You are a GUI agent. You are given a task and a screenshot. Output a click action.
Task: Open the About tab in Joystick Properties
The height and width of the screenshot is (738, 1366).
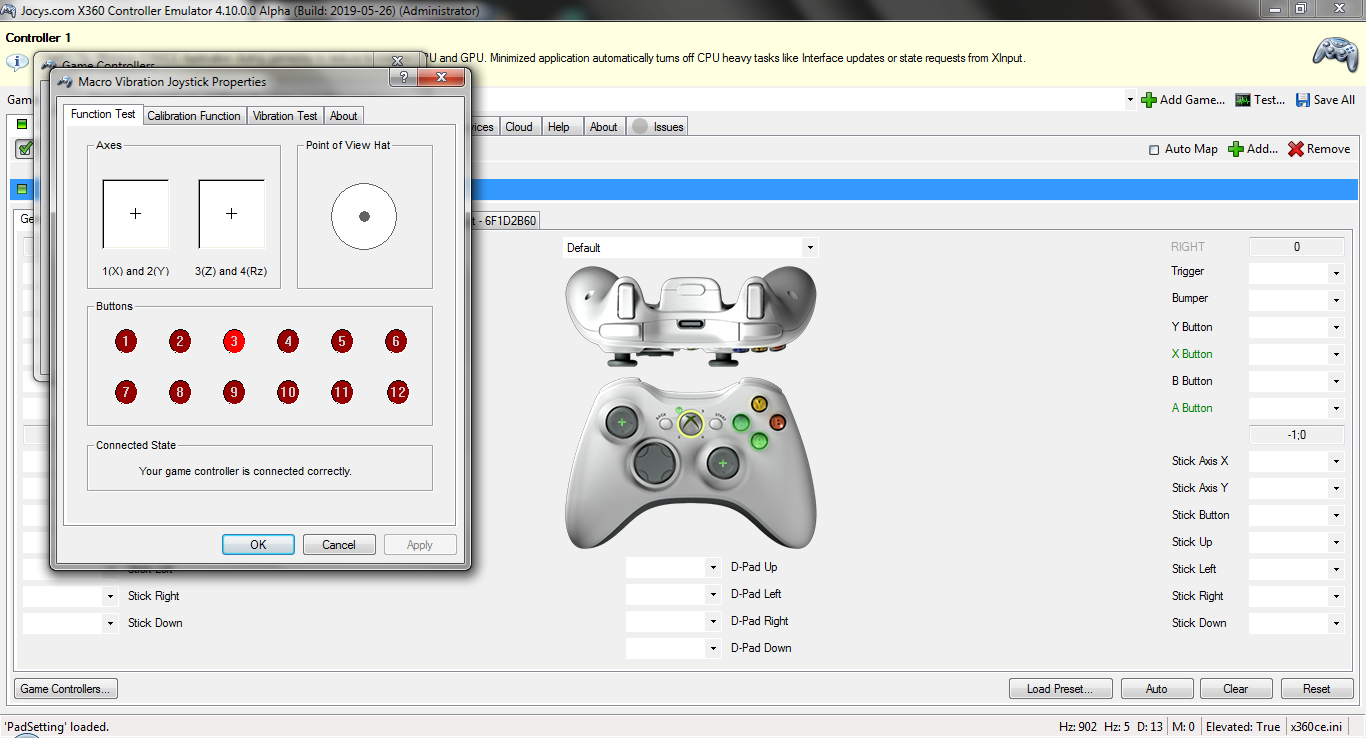[x=344, y=116]
